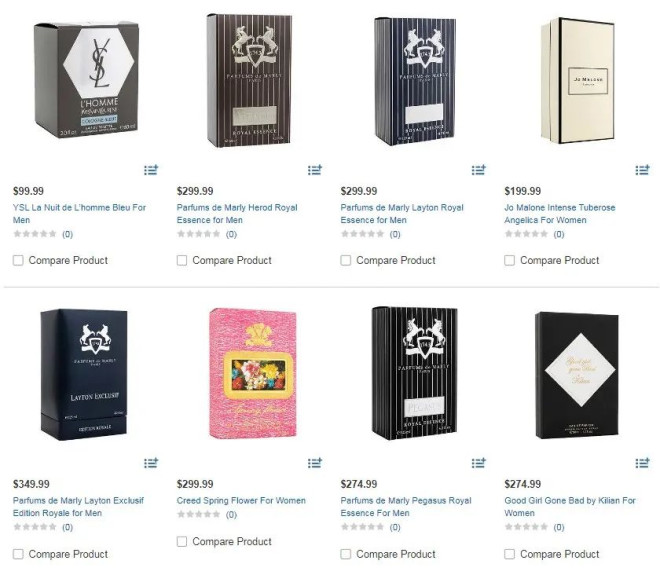Select Compare Product for Layton Exclusif Edition Royale
The height and width of the screenshot is (575, 660).
tap(18, 554)
